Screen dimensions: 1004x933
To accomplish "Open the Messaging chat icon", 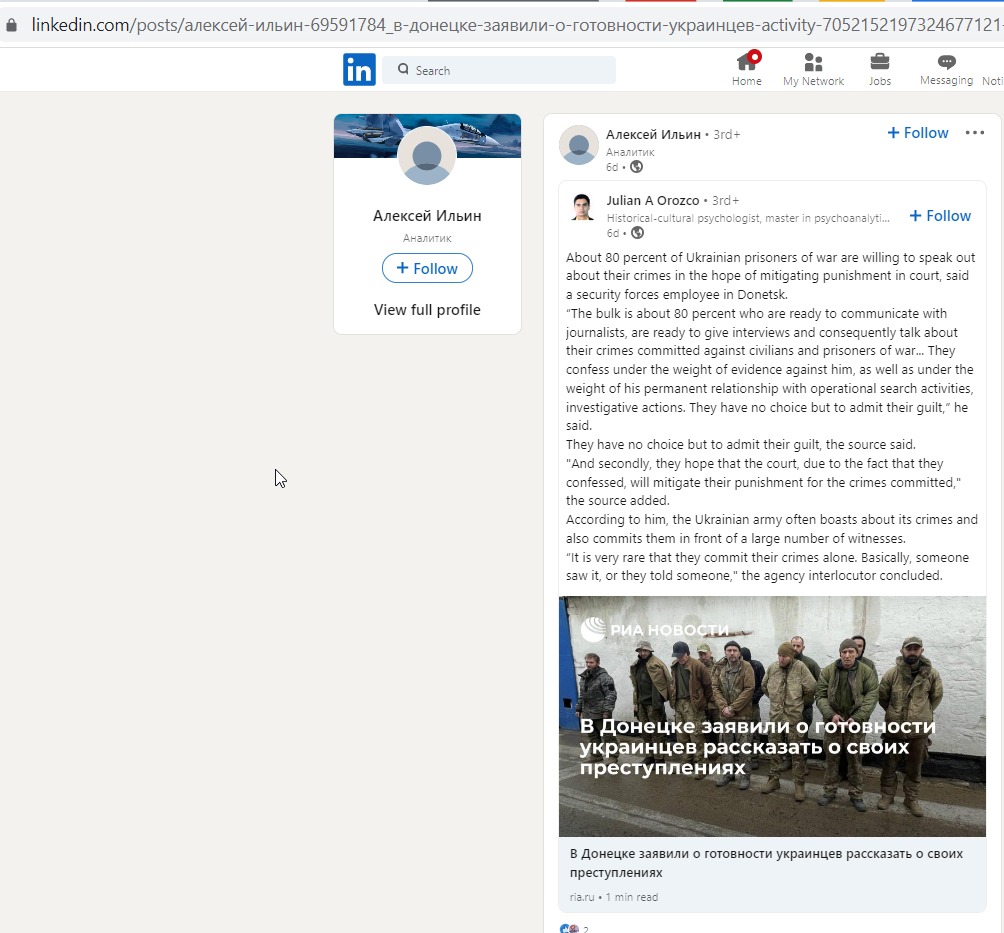I will click(946, 61).
